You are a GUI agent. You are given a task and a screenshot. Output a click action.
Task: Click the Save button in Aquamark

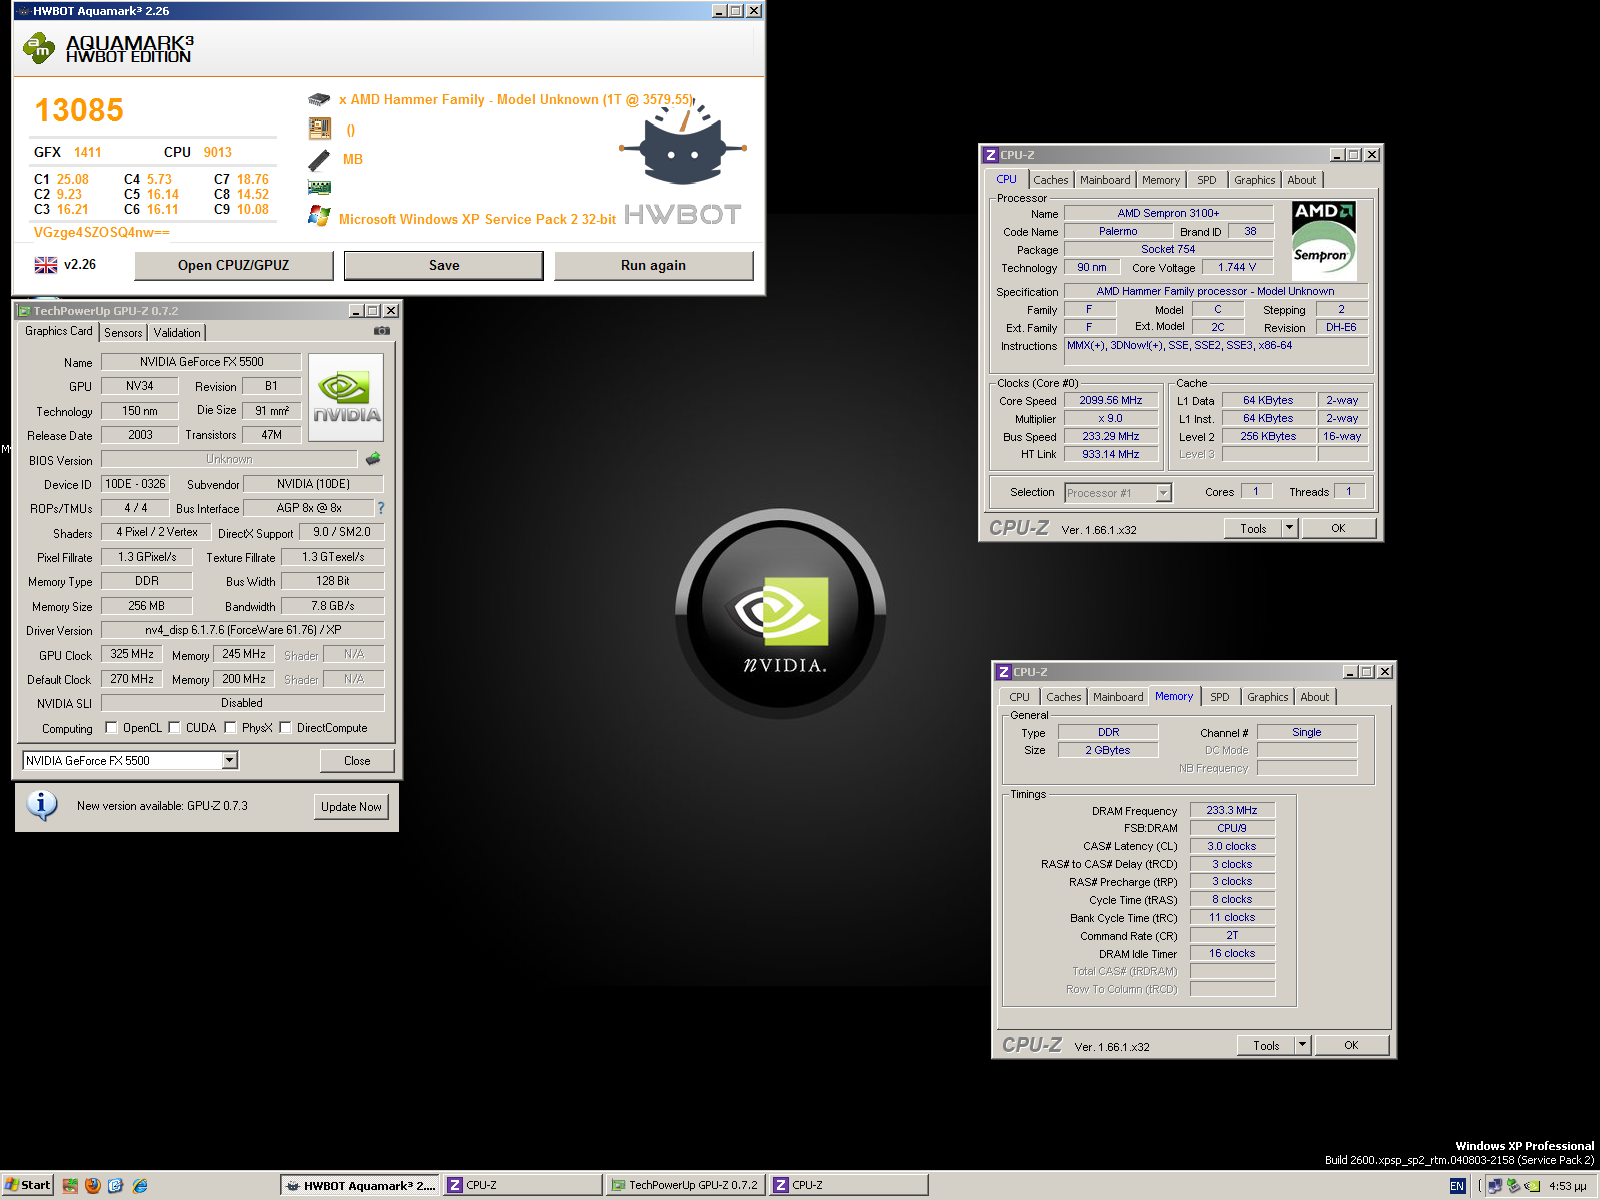pos(444,265)
